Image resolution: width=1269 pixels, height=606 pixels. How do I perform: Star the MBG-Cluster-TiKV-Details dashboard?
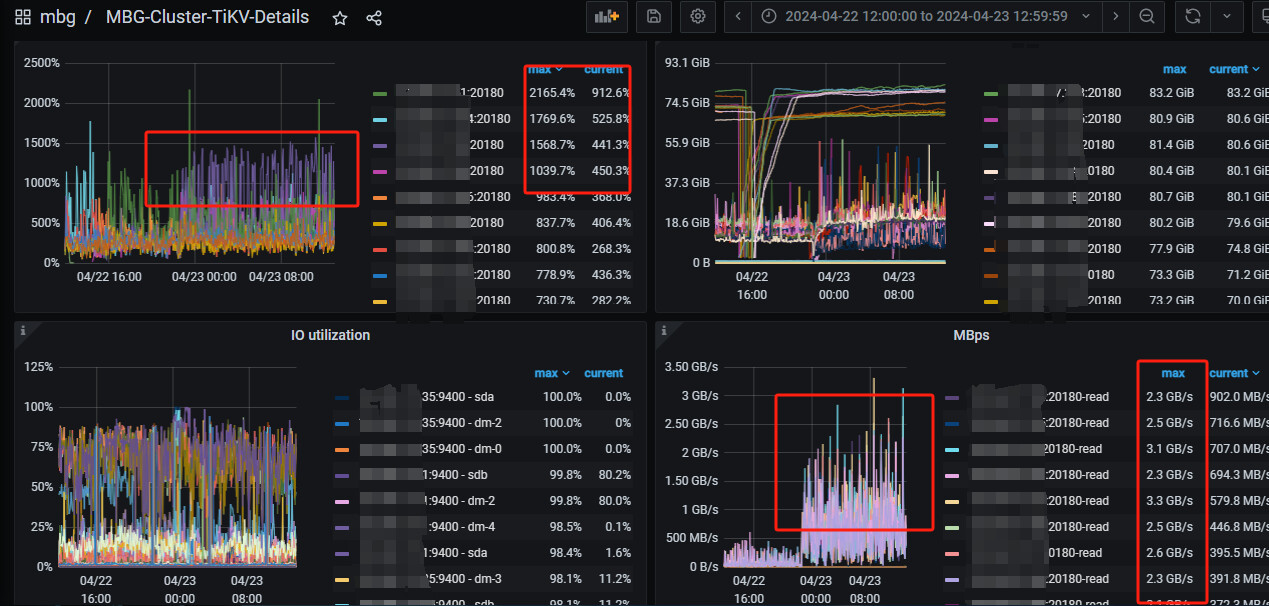click(340, 17)
